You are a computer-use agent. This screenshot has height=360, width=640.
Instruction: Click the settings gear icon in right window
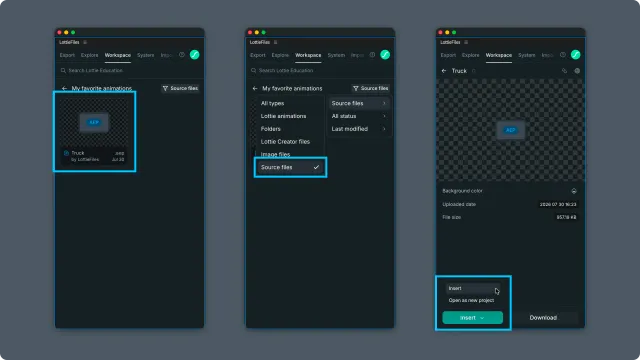tap(577, 71)
